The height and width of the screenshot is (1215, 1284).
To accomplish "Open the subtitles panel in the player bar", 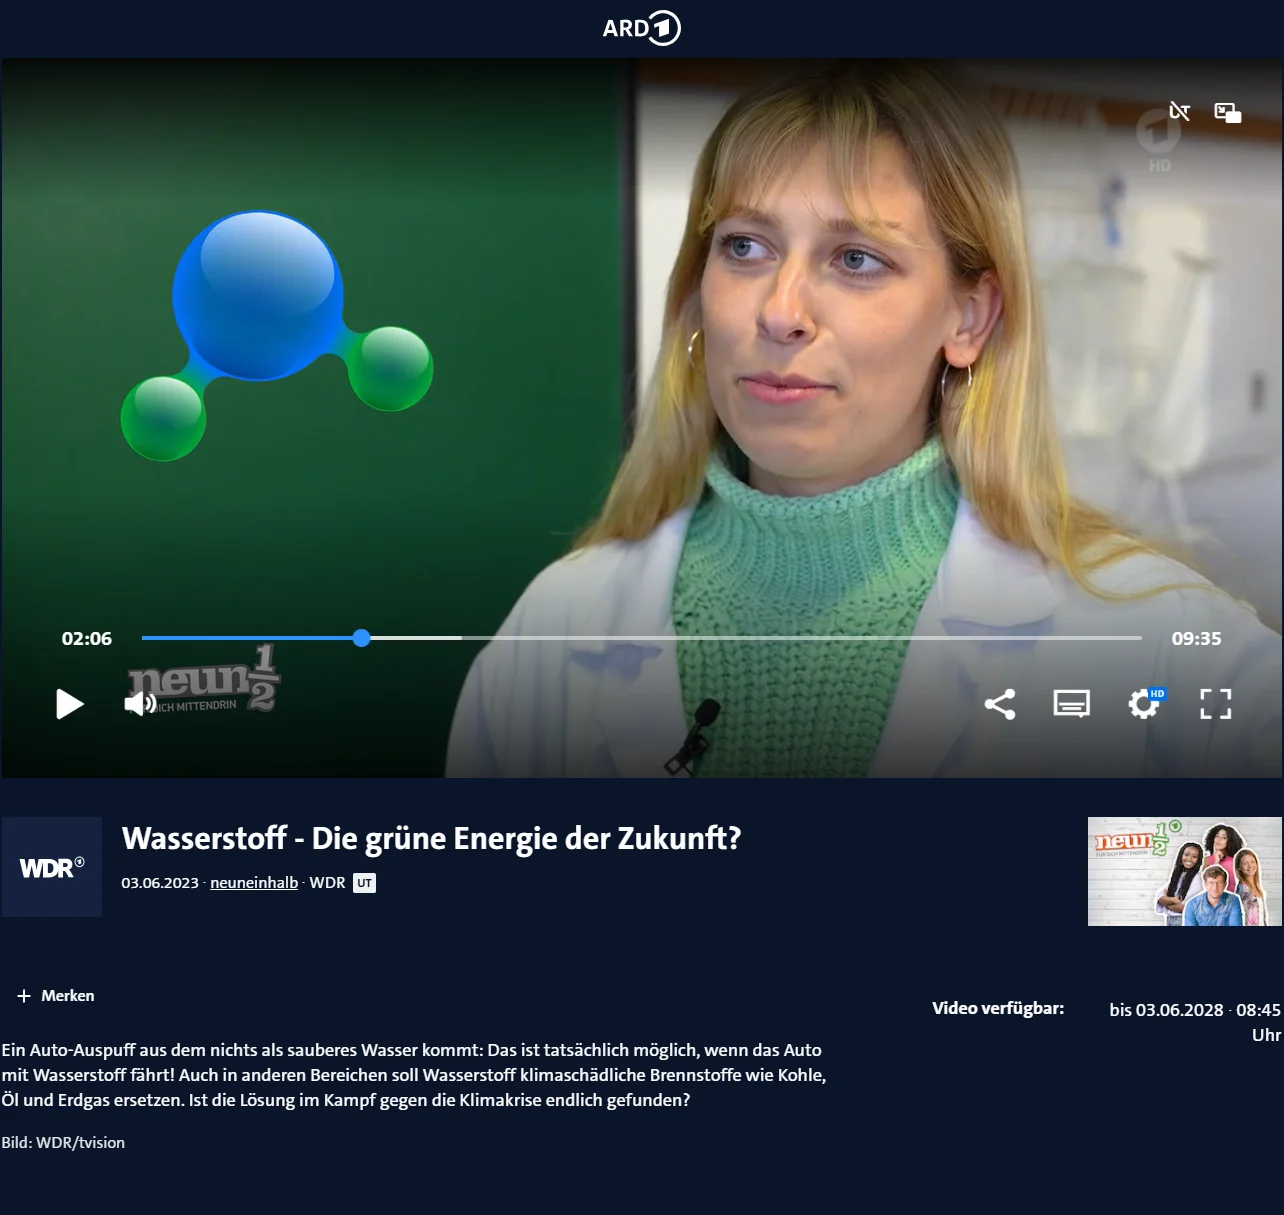I will 1071,704.
